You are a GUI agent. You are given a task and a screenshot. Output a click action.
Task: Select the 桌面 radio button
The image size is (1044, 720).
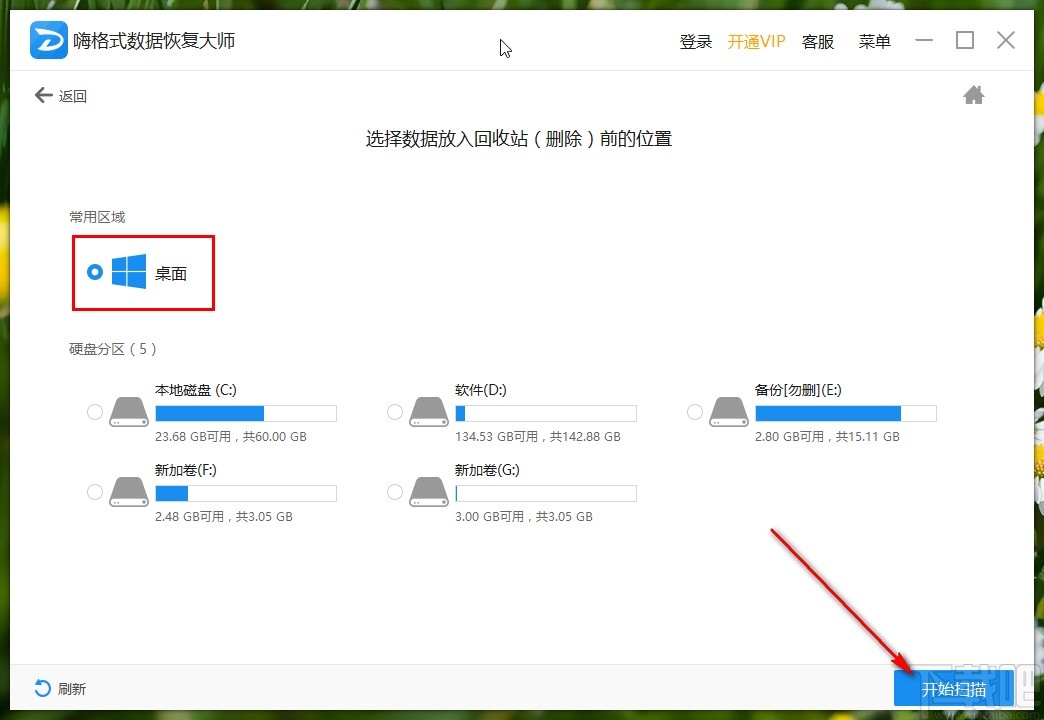point(95,271)
